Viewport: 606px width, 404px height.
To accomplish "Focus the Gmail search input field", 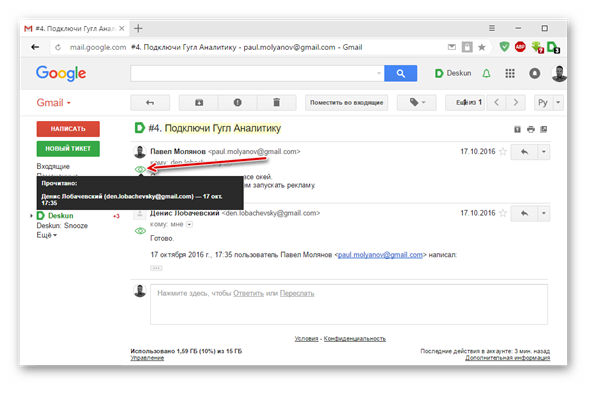I will pyautogui.click(x=253, y=73).
